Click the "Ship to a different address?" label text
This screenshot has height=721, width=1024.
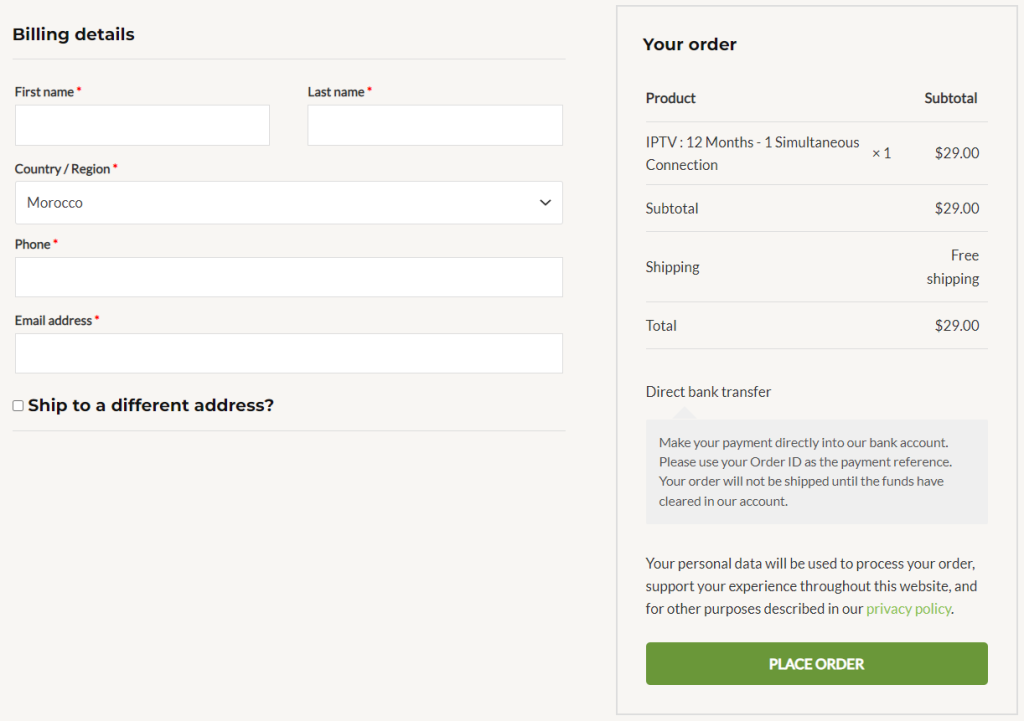tap(150, 405)
